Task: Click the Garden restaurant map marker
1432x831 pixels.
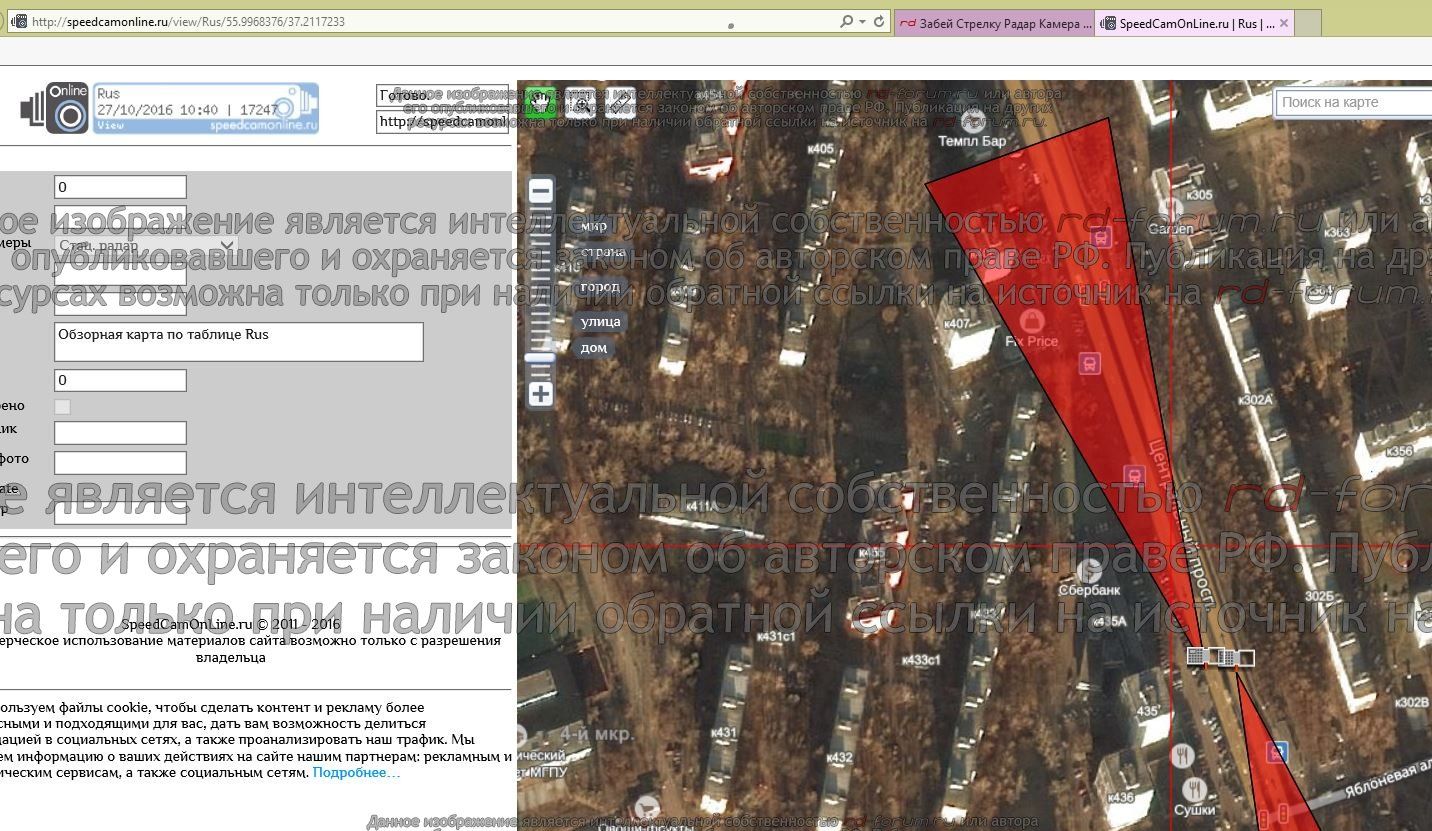Action: [x=1171, y=208]
